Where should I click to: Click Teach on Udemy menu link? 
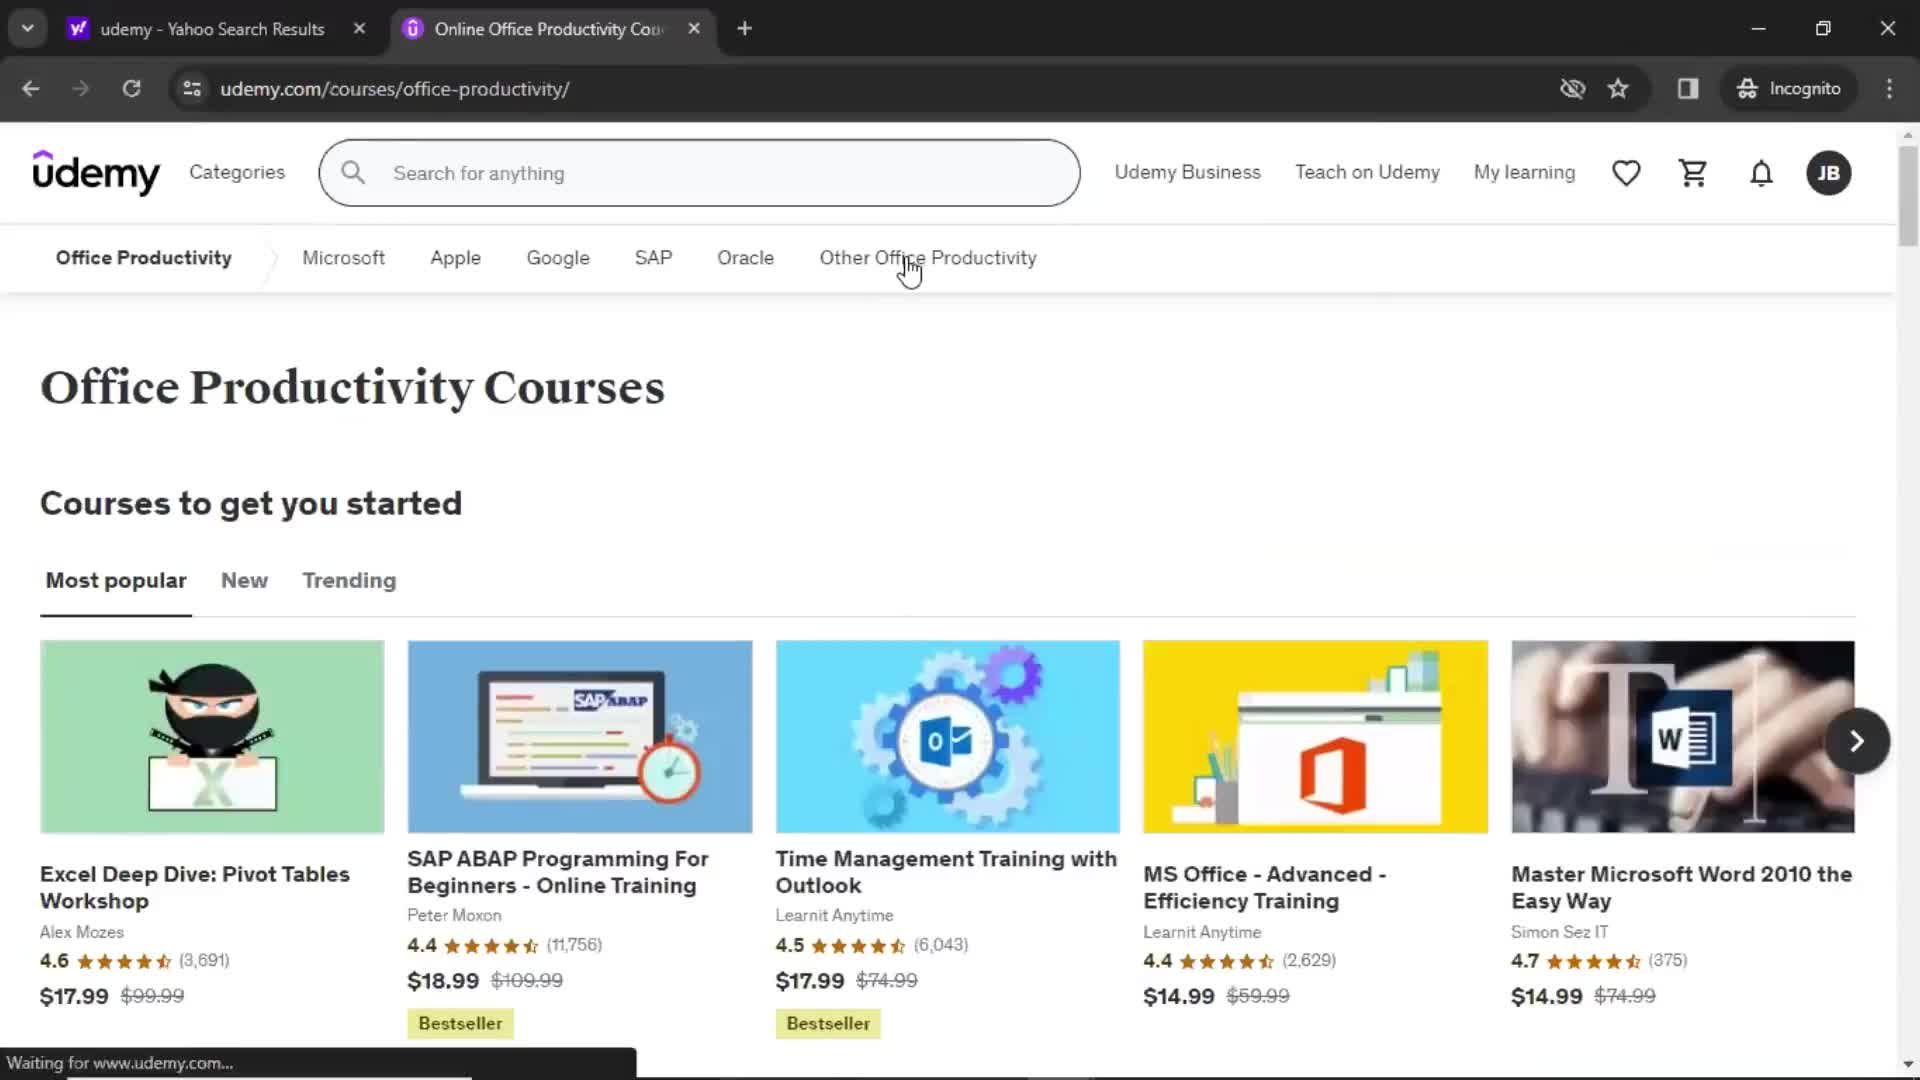pos(1366,171)
